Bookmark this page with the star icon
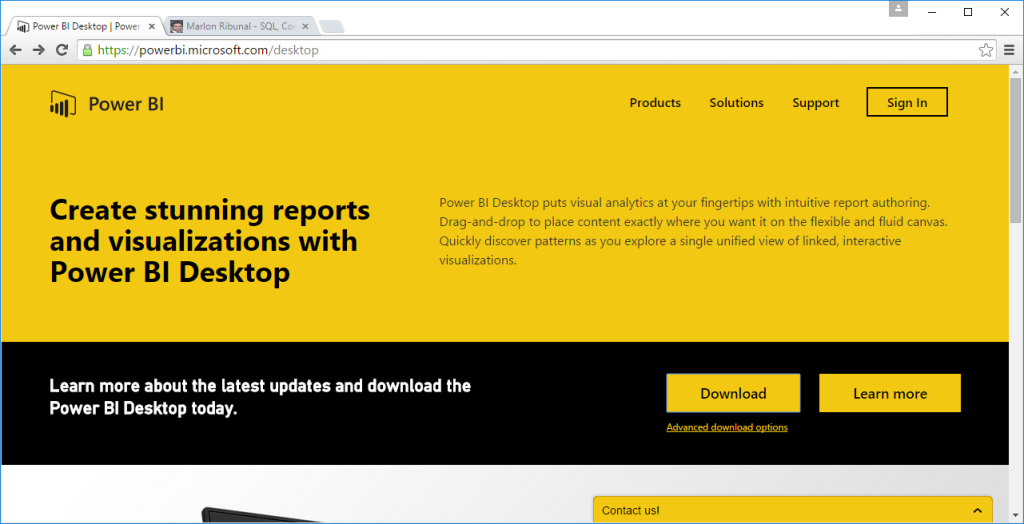The image size is (1024, 524). (985, 50)
